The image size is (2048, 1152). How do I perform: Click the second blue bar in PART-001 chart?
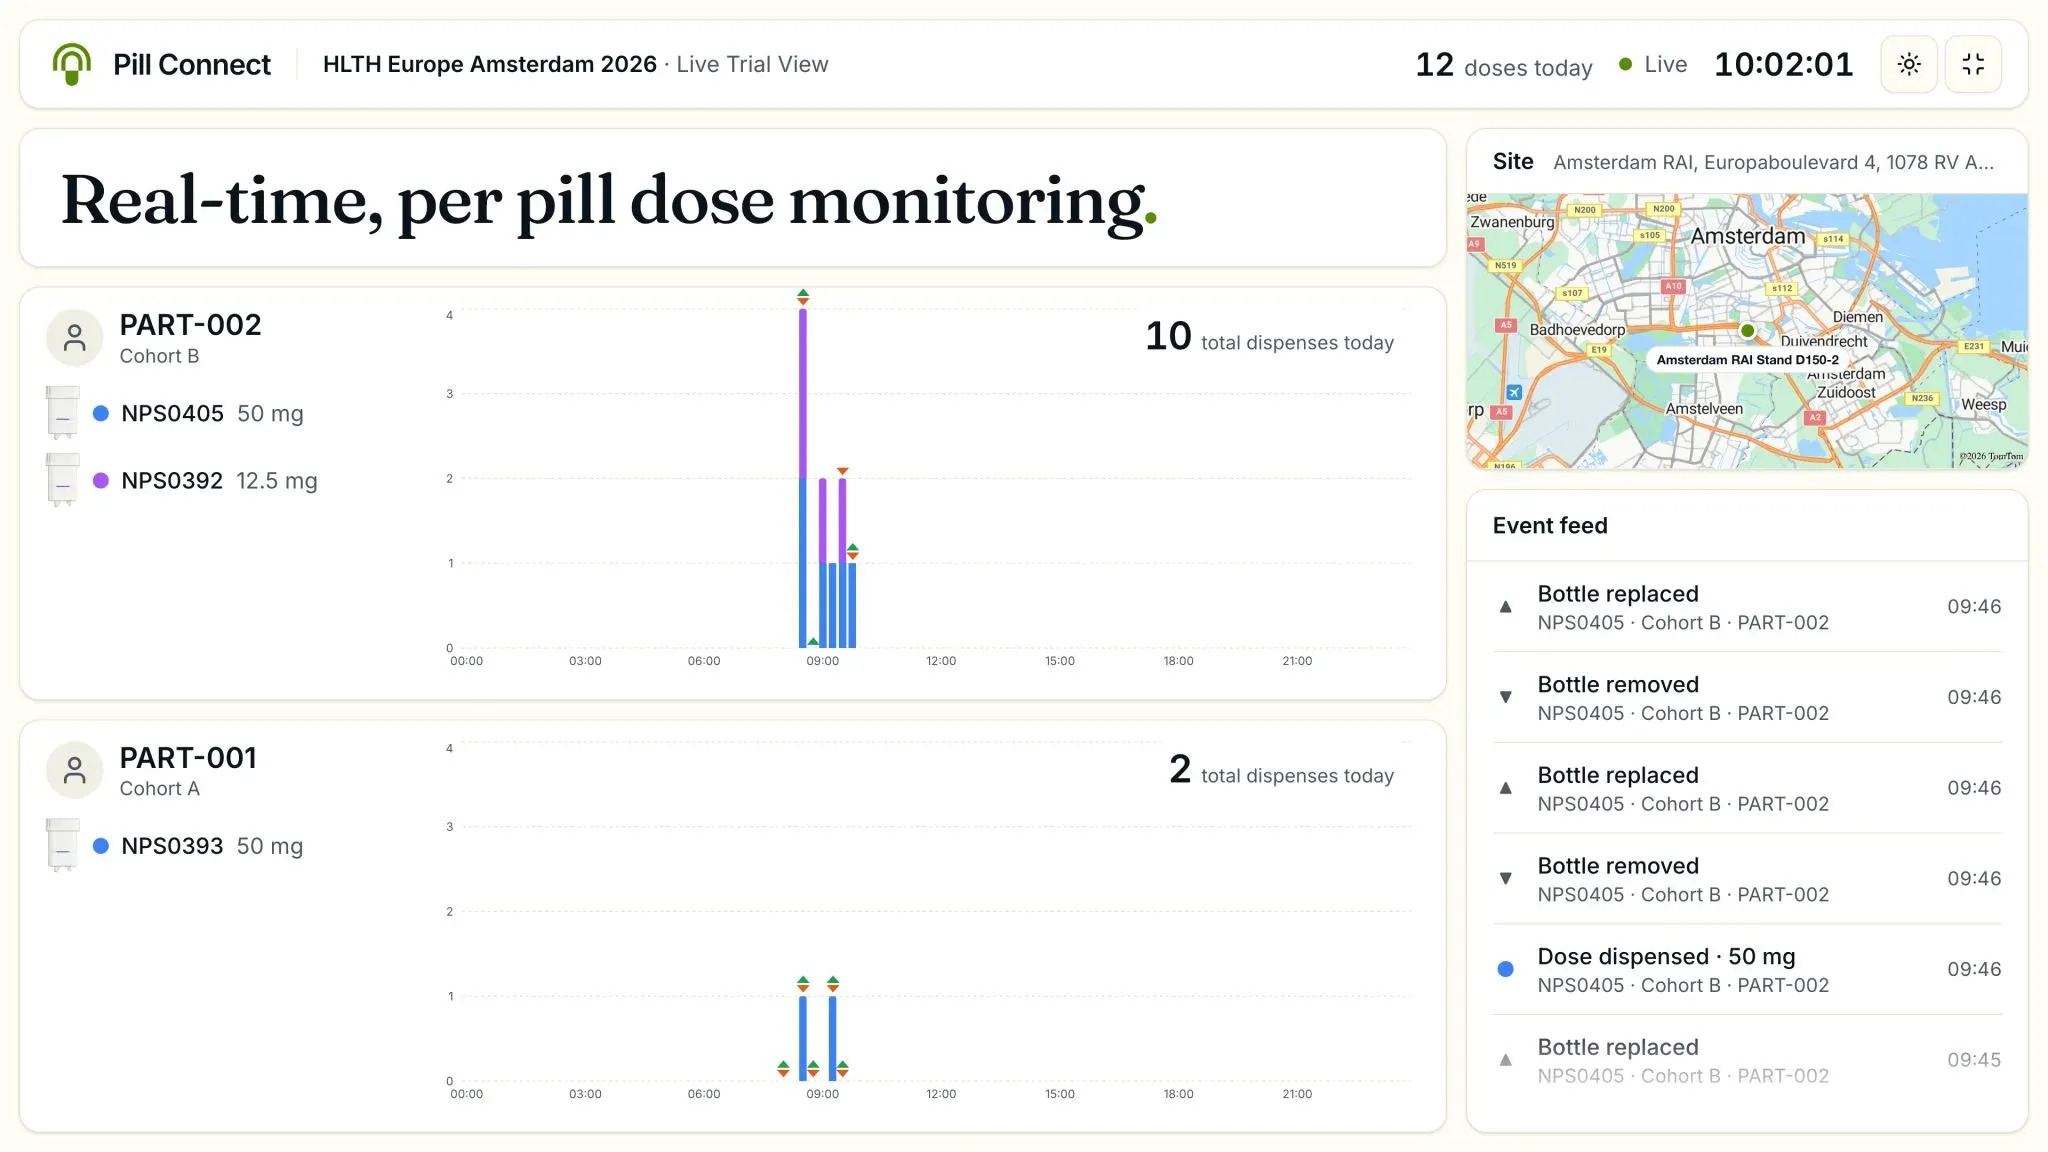pos(833,1038)
